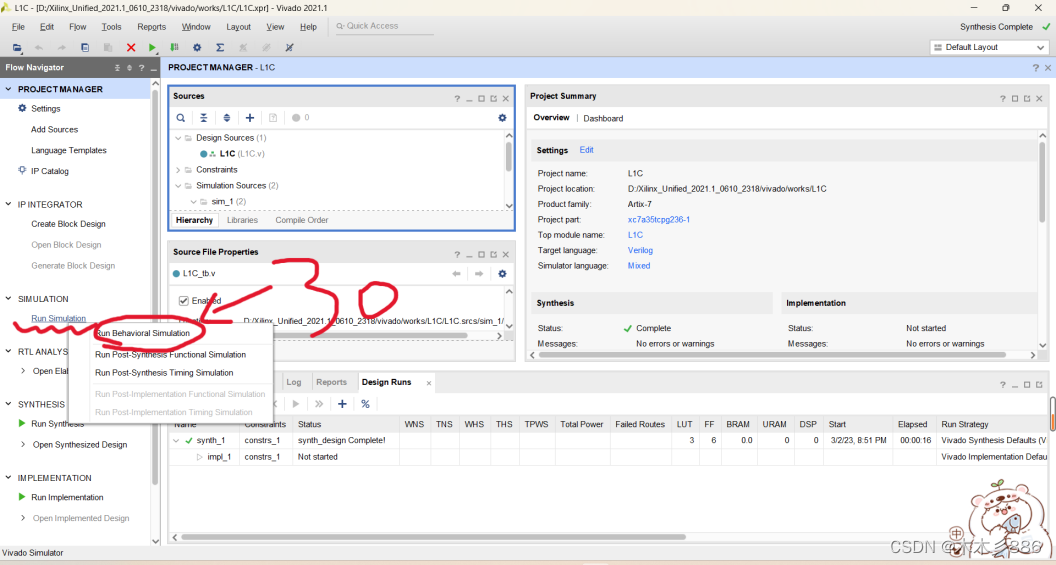
Task: Switch to Log tab
Action: click(294, 383)
